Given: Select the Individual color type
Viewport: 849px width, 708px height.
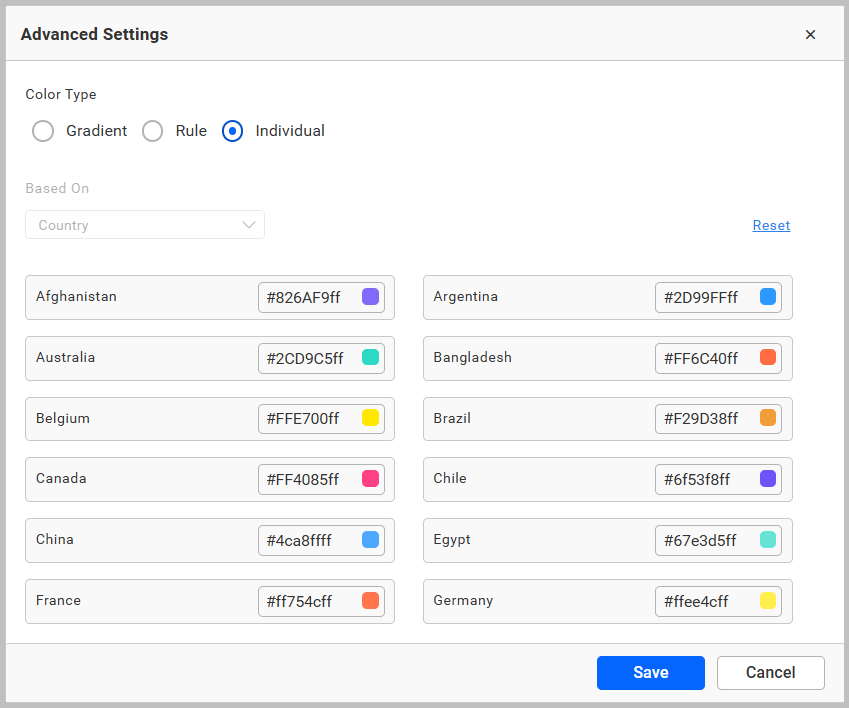Looking at the screenshot, I should (232, 131).
